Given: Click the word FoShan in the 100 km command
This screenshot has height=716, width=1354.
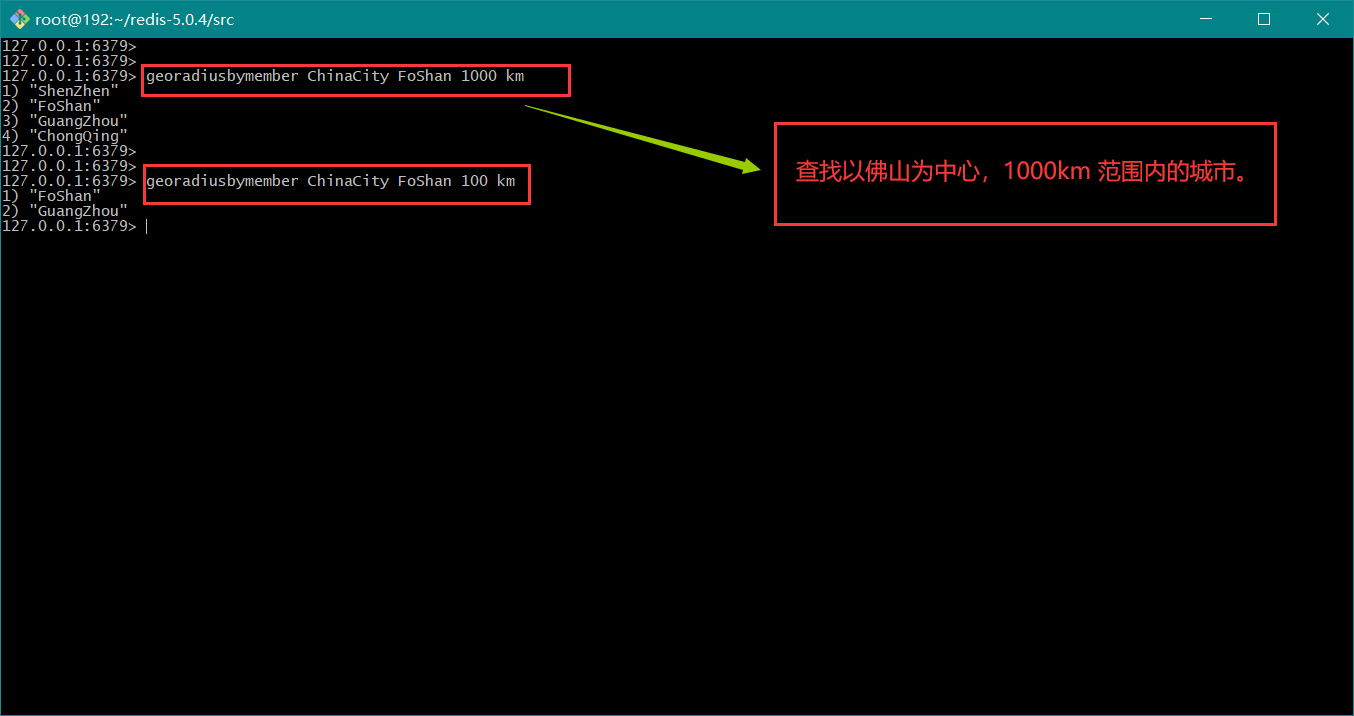Looking at the screenshot, I should pyautogui.click(x=424, y=181).
